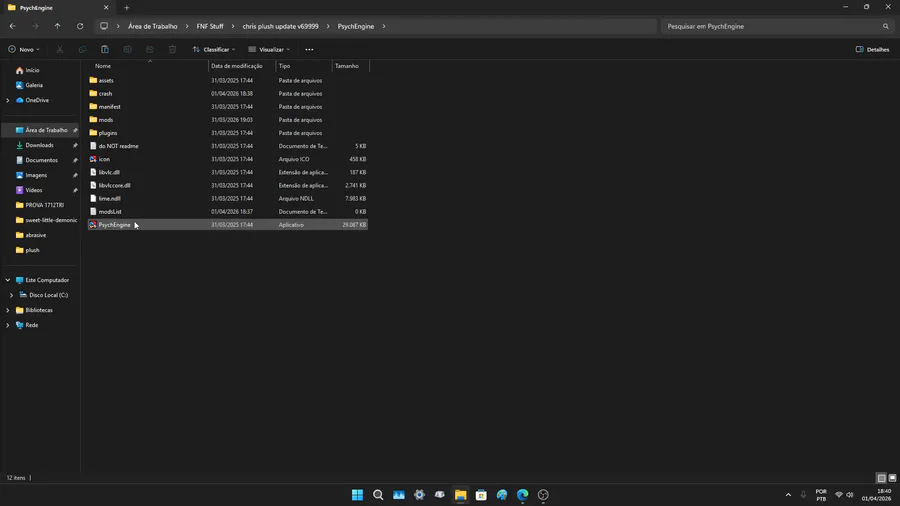Switch to large thumbnails view icon
900x506 pixels.
click(893, 478)
